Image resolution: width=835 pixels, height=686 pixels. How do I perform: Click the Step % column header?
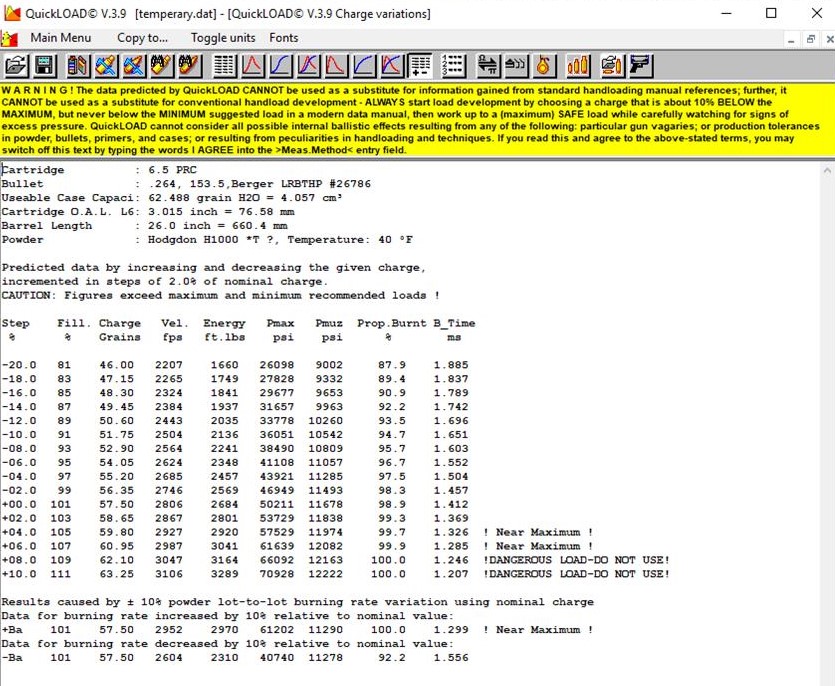(15, 330)
